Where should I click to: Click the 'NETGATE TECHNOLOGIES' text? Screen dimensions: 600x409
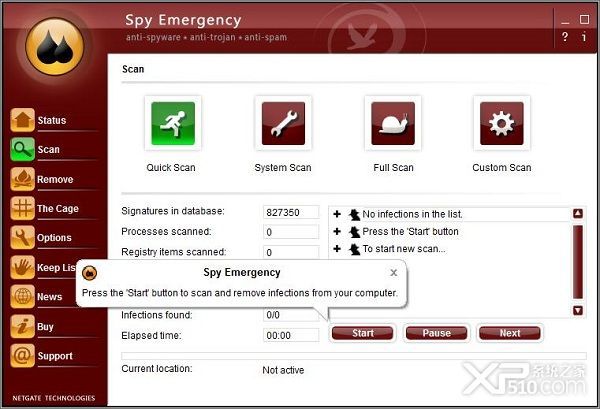pyautogui.click(x=54, y=398)
